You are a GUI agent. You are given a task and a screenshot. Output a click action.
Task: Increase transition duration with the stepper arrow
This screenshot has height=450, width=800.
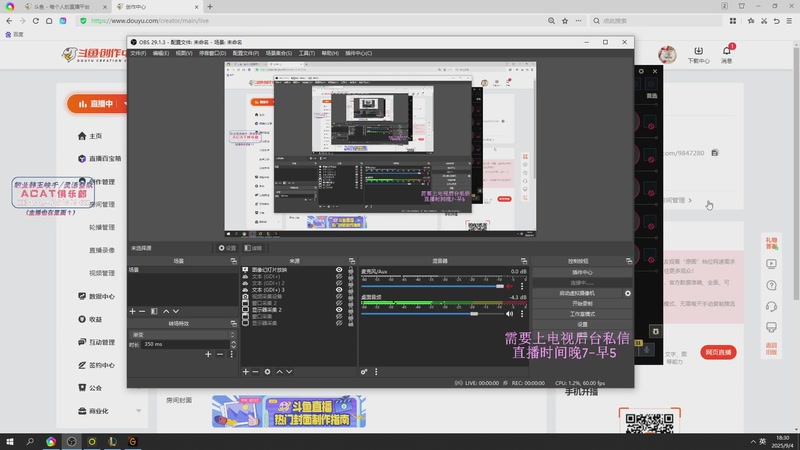[233, 342]
